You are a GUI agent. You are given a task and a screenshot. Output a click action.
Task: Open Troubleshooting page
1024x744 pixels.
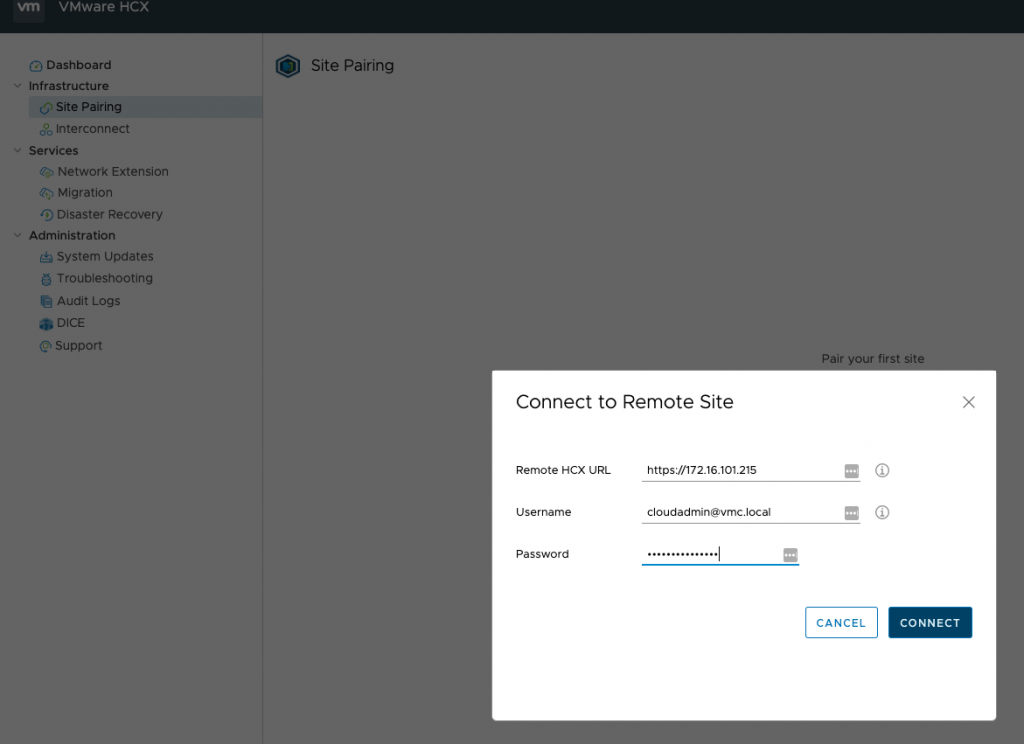[x=104, y=278]
